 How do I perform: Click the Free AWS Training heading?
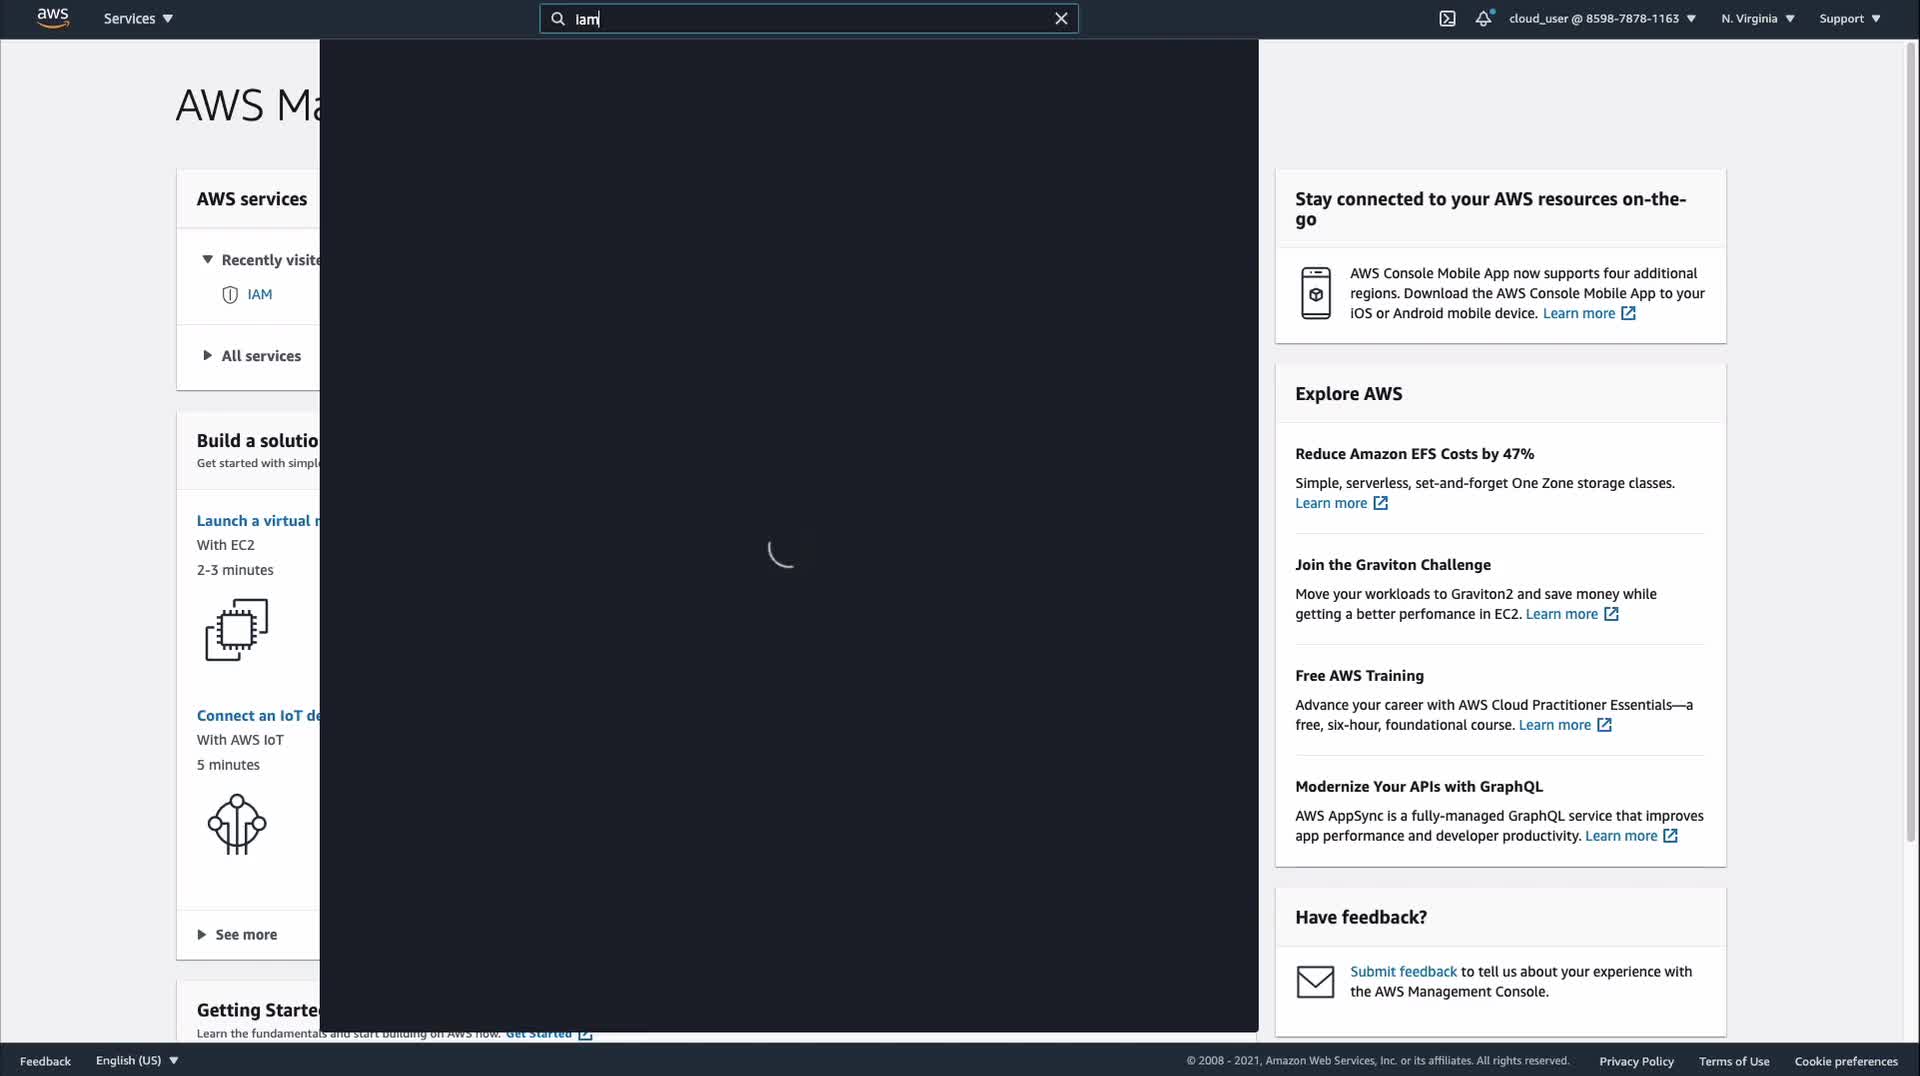1359,675
